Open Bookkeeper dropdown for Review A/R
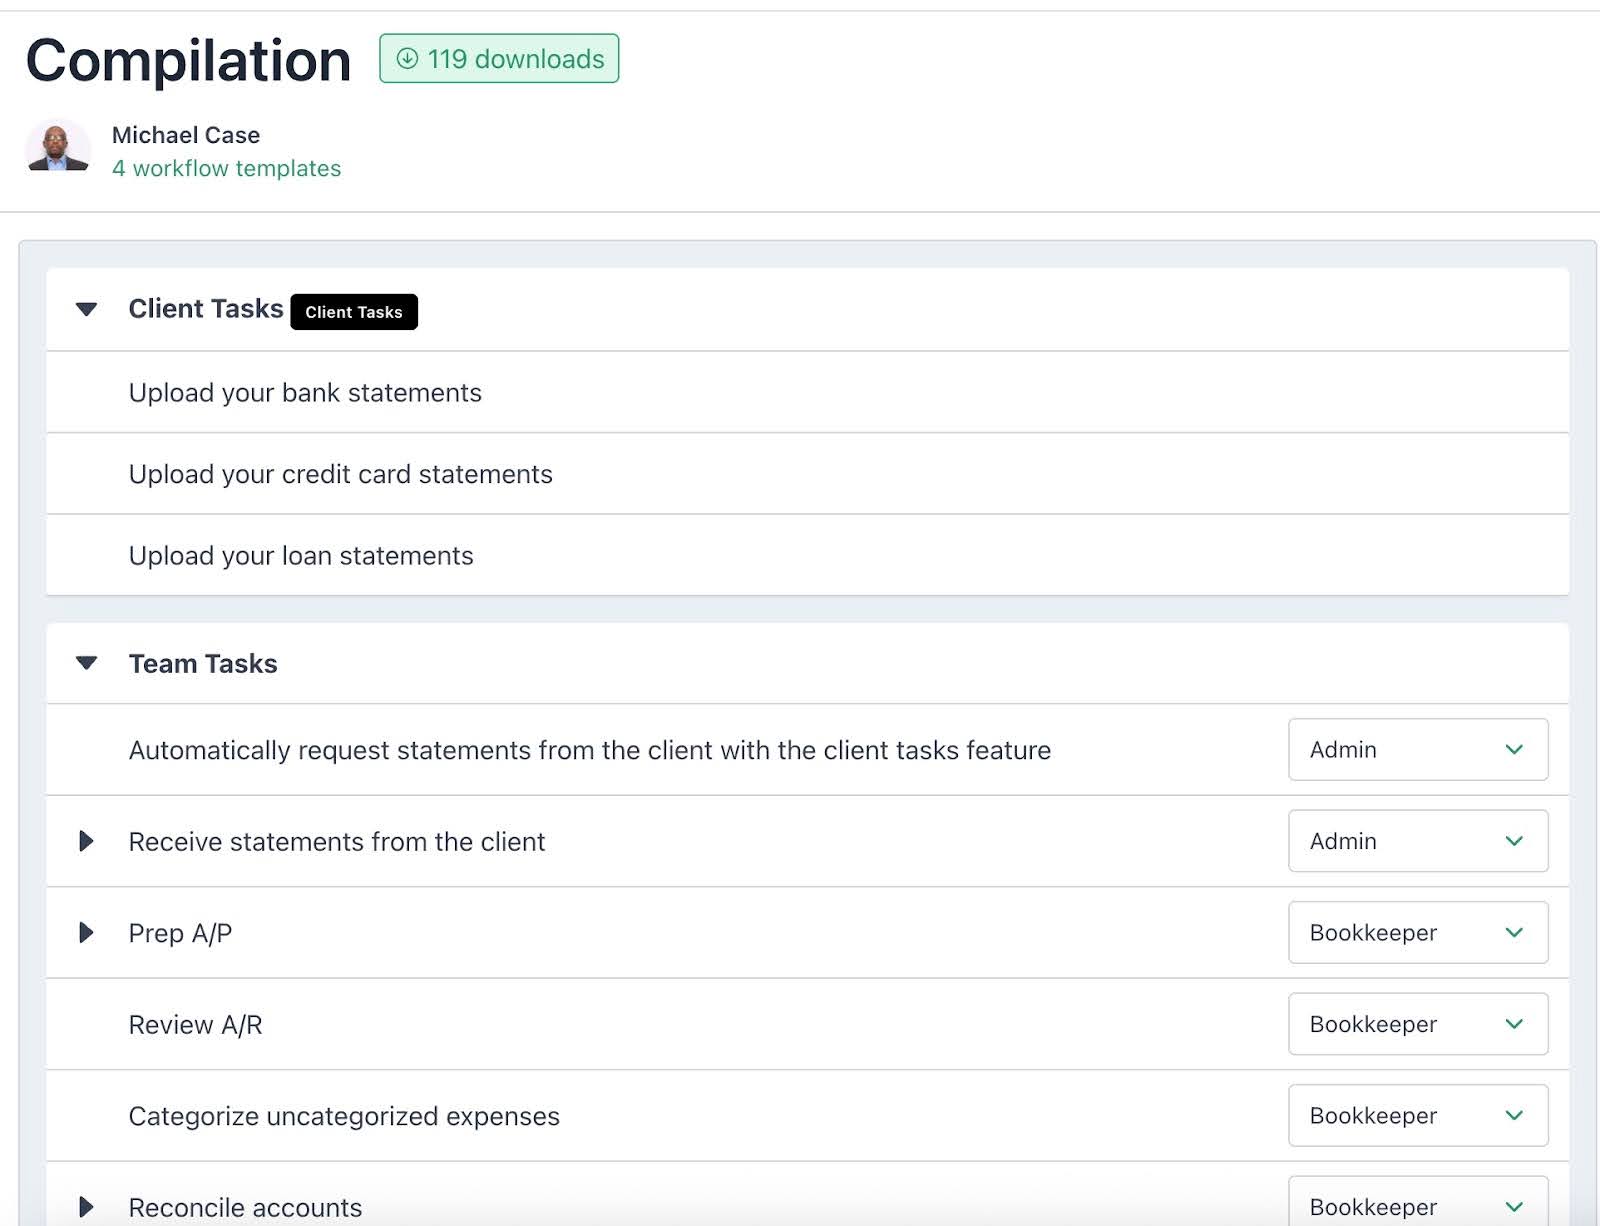The width and height of the screenshot is (1600, 1226). (x=1417, y=1024)
